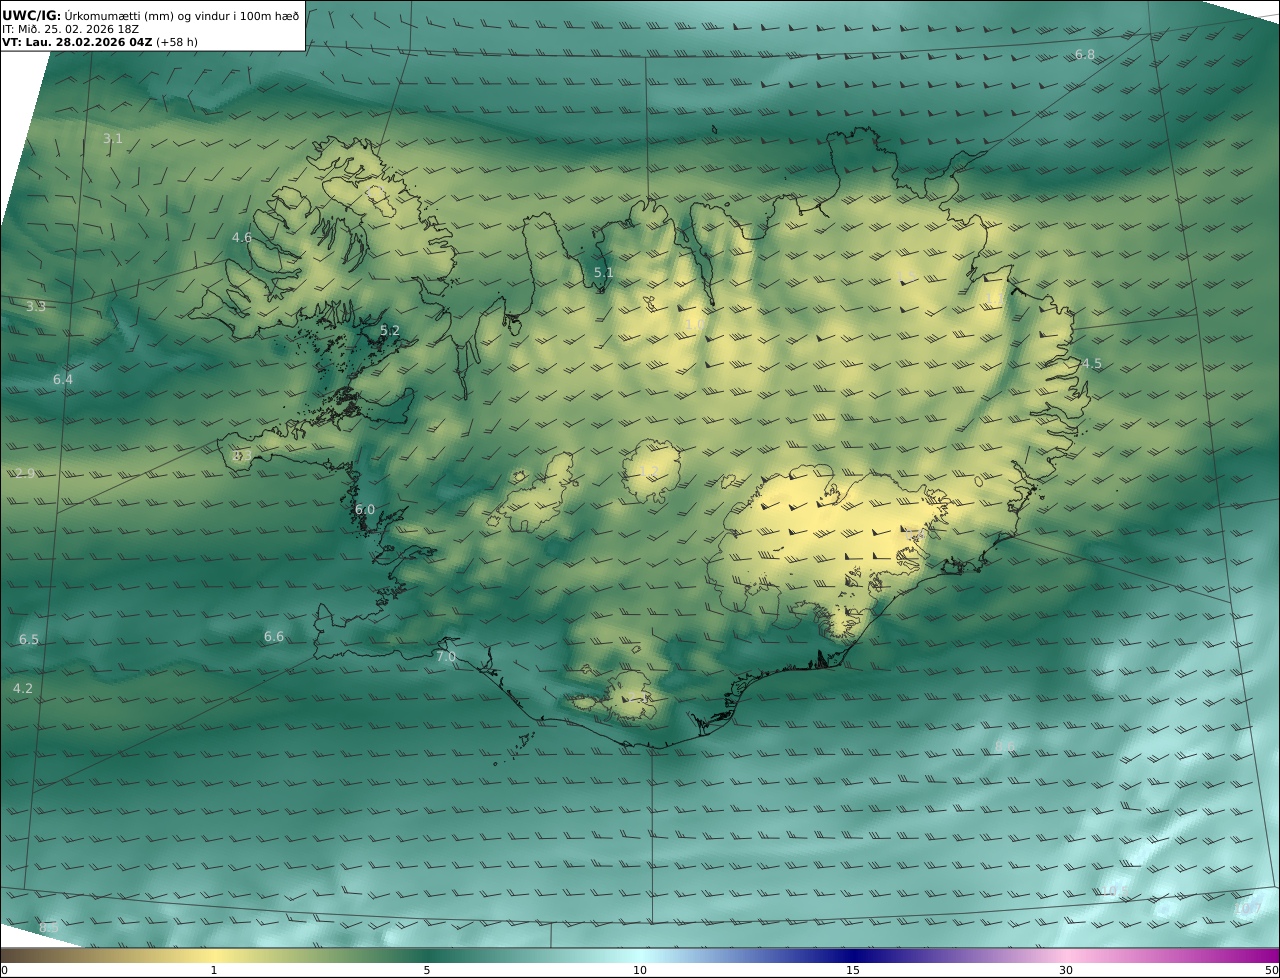Click the 50 mm end of the color scale
The height and width of the screenshot is (978, 1280).
pyautogui.click(x=1271, y=970)
